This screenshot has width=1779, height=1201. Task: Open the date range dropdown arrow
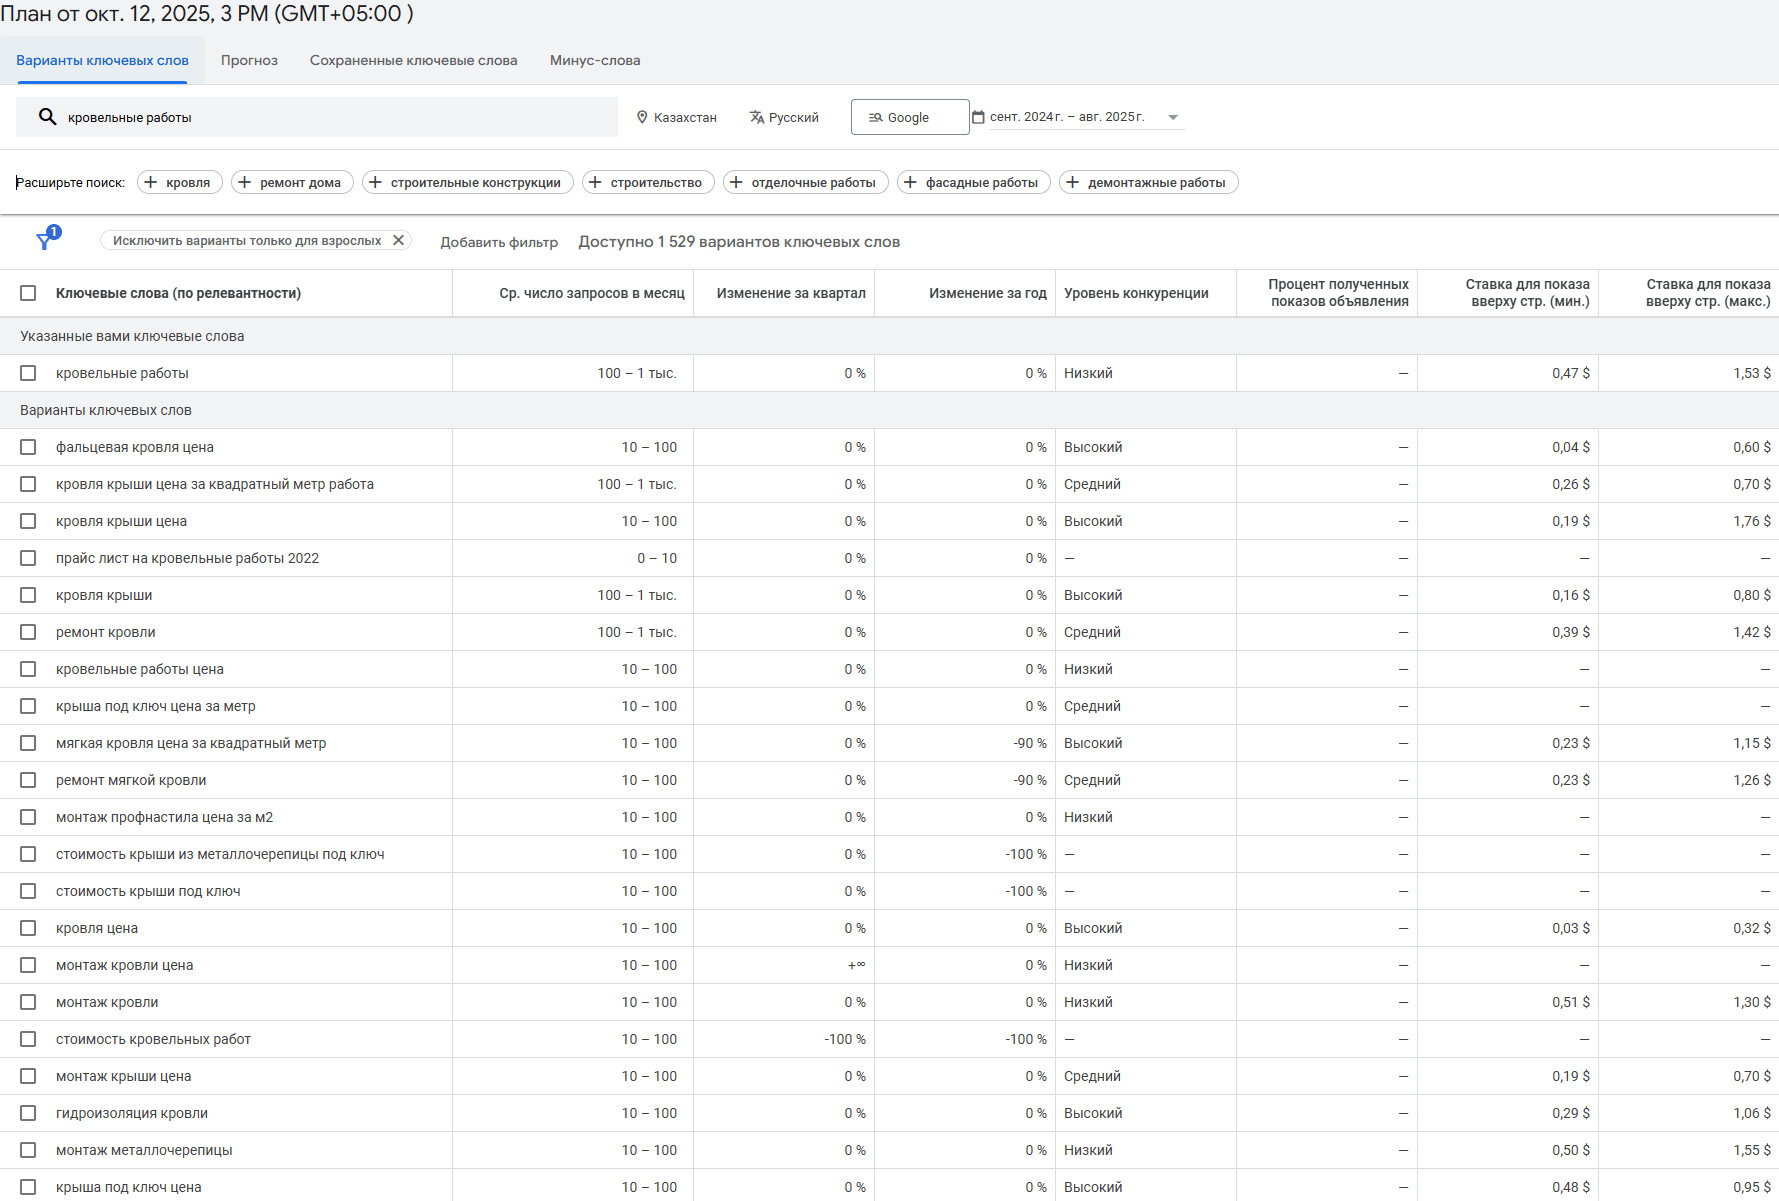point(1173,117)
